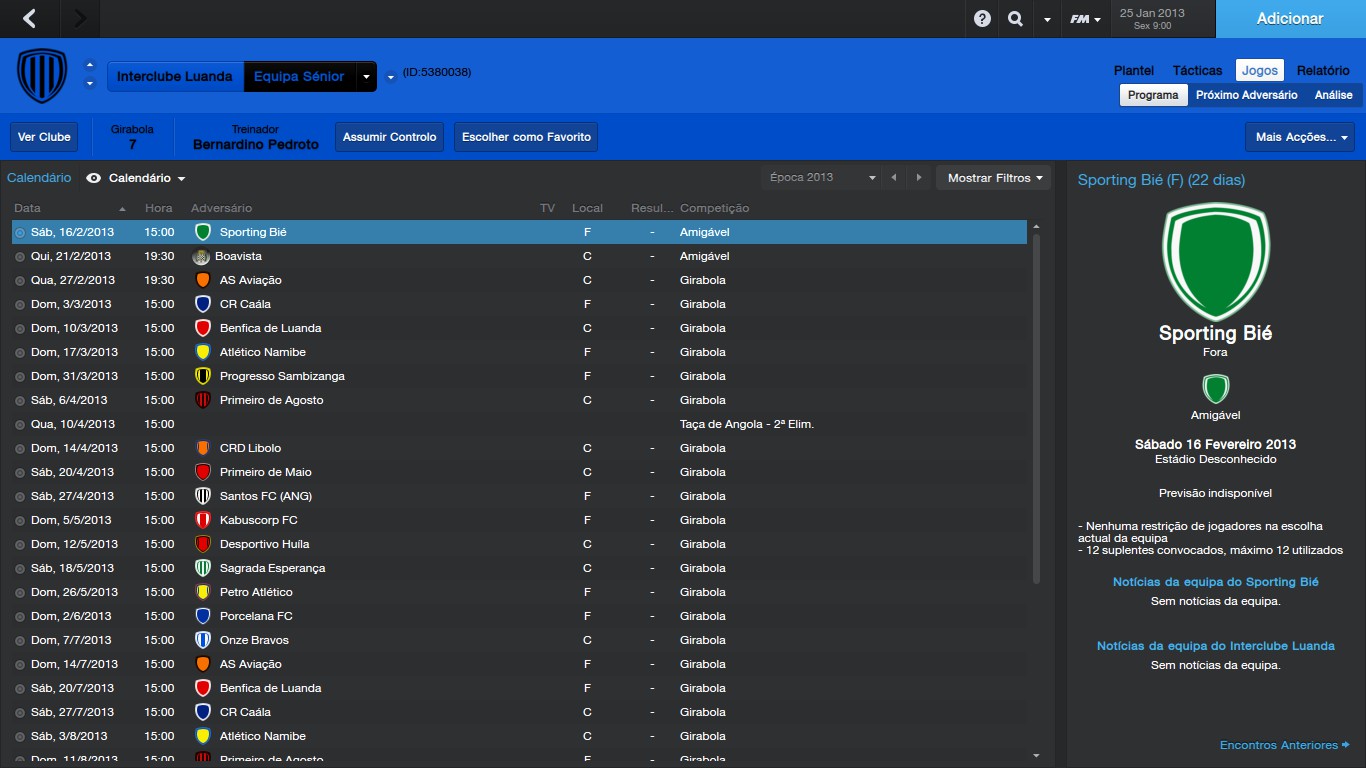This screenshot has height=768, width=1366.
Task: Expand the dropdown arrow beside search
Action: (1047, 20)
